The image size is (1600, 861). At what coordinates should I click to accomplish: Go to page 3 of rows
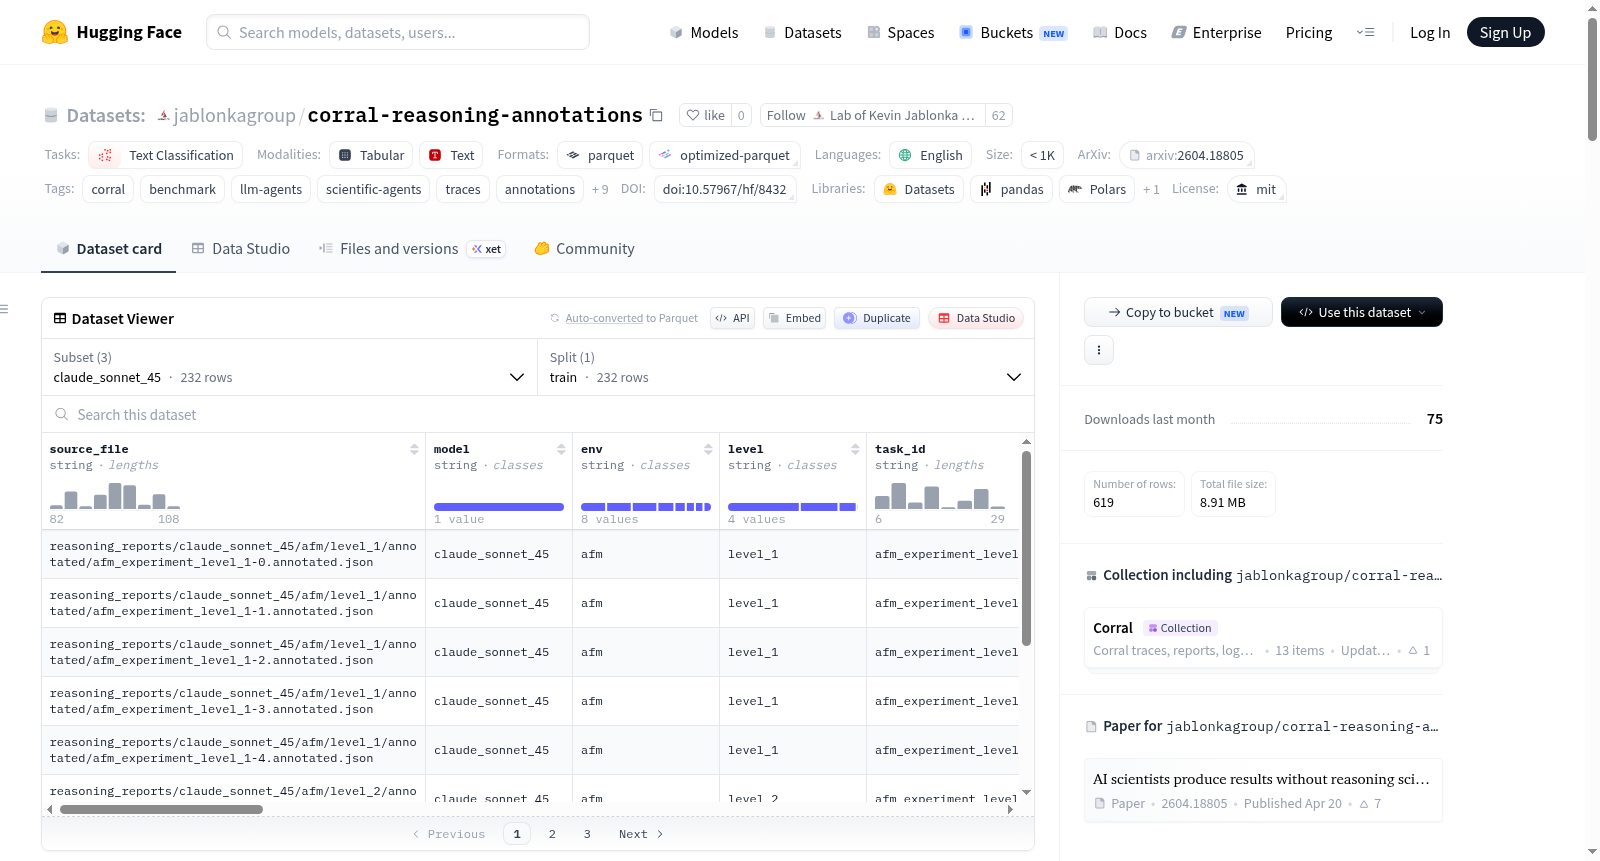coord(587,834)
